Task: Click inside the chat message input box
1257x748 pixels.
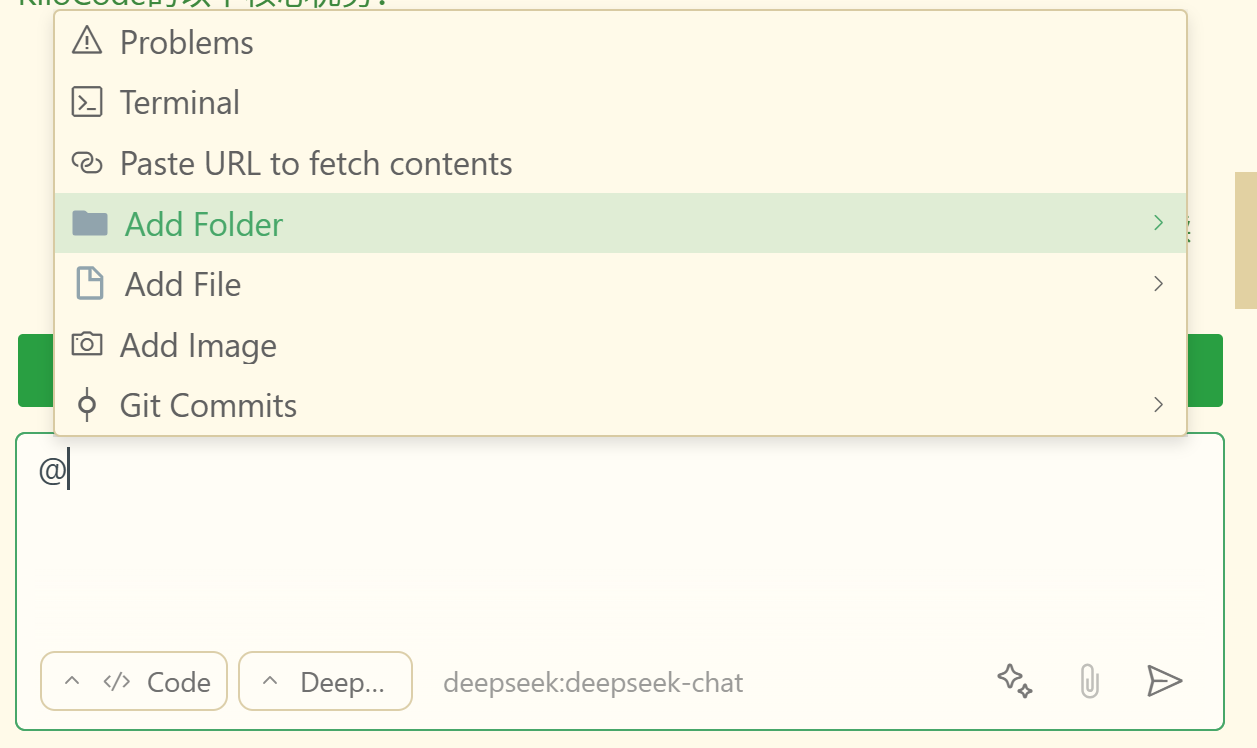Action: click(x=620, y=540)
